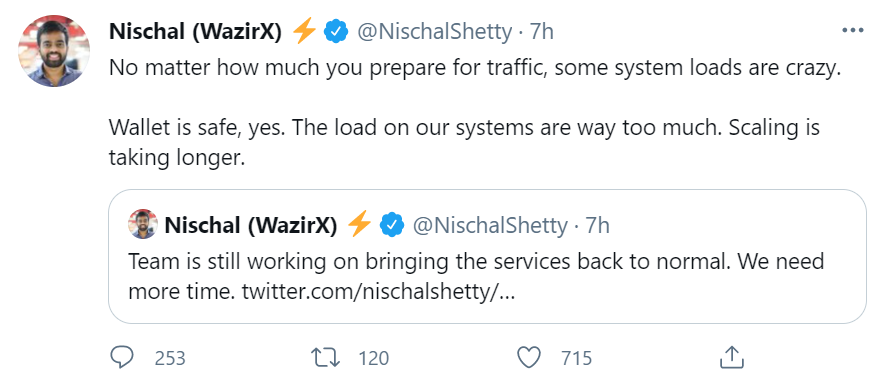View the 253 replies count

[170, 358]
